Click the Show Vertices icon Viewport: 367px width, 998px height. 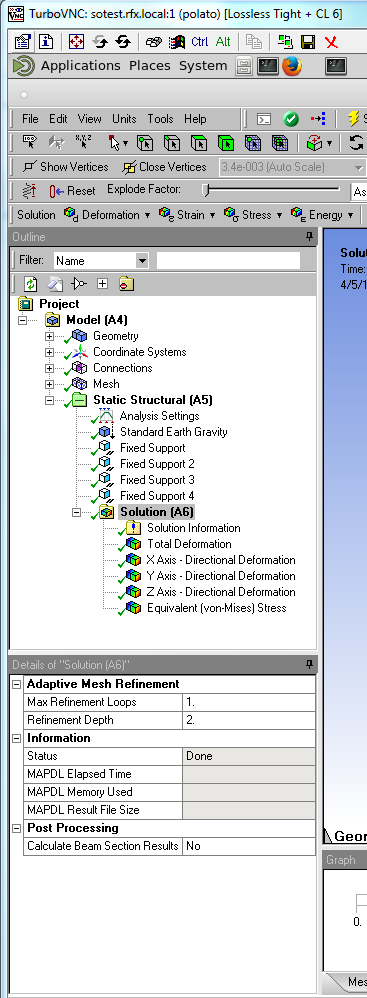[x=29, y=167]
